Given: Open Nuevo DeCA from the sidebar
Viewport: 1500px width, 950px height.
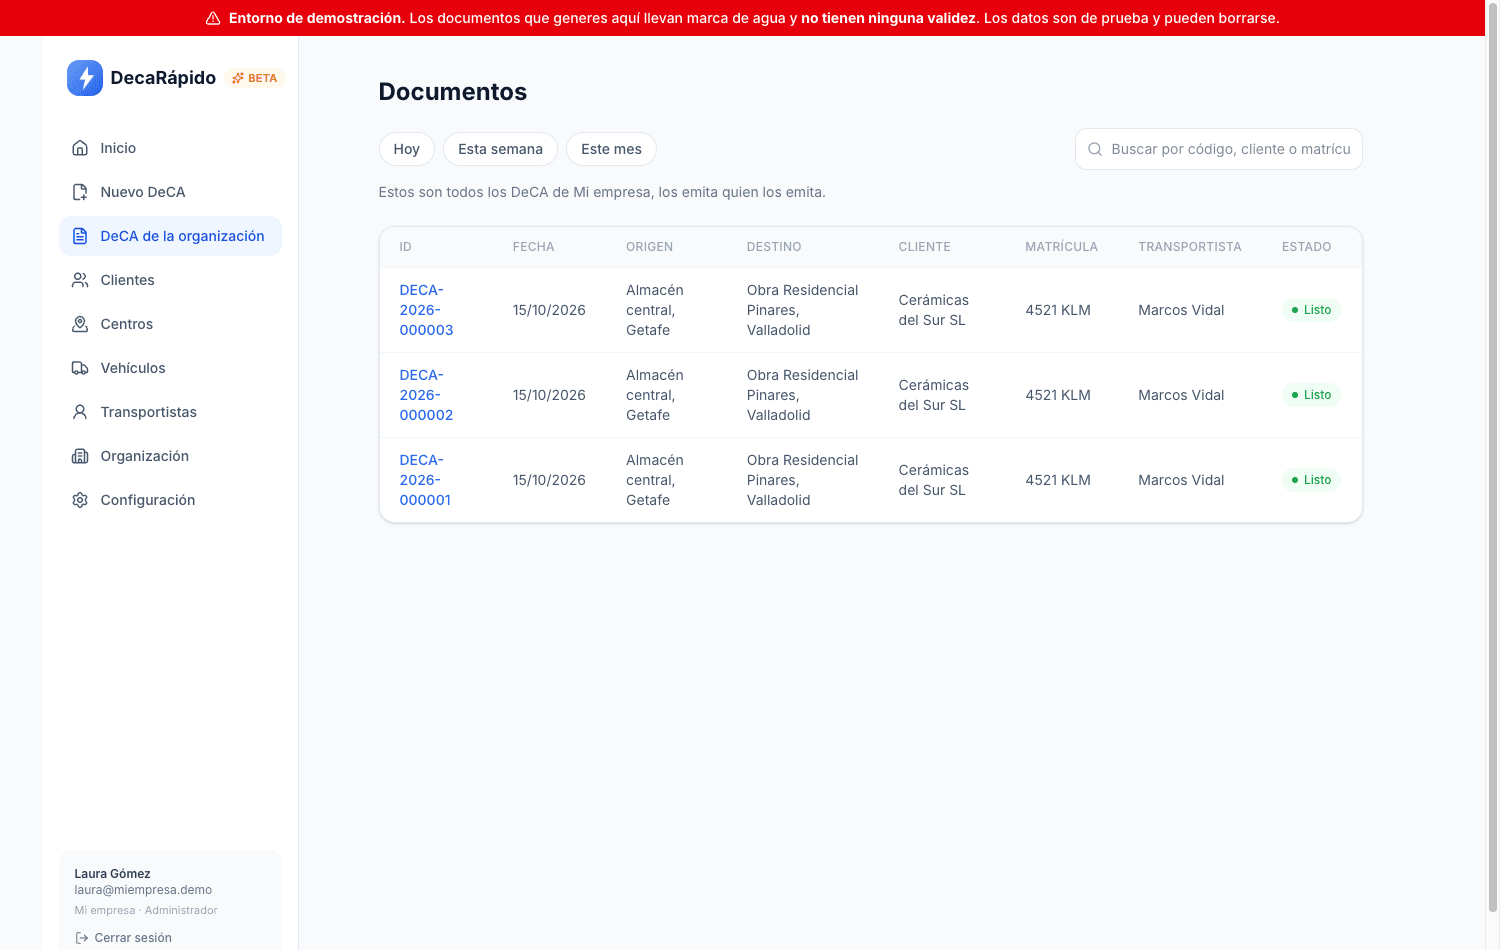Looking at the screenshot, I should pos(170,192).
